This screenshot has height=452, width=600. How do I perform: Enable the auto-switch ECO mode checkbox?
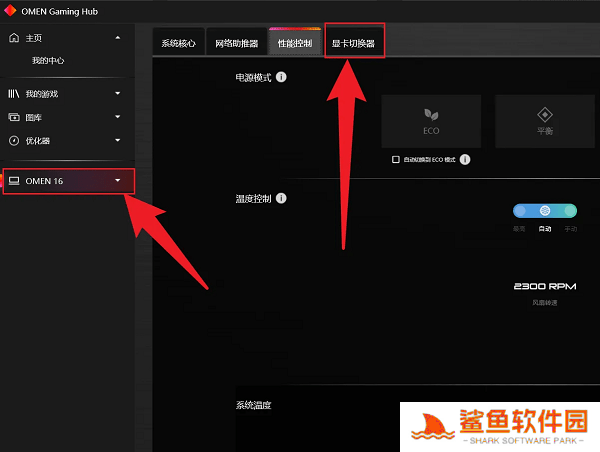[396, 159]
